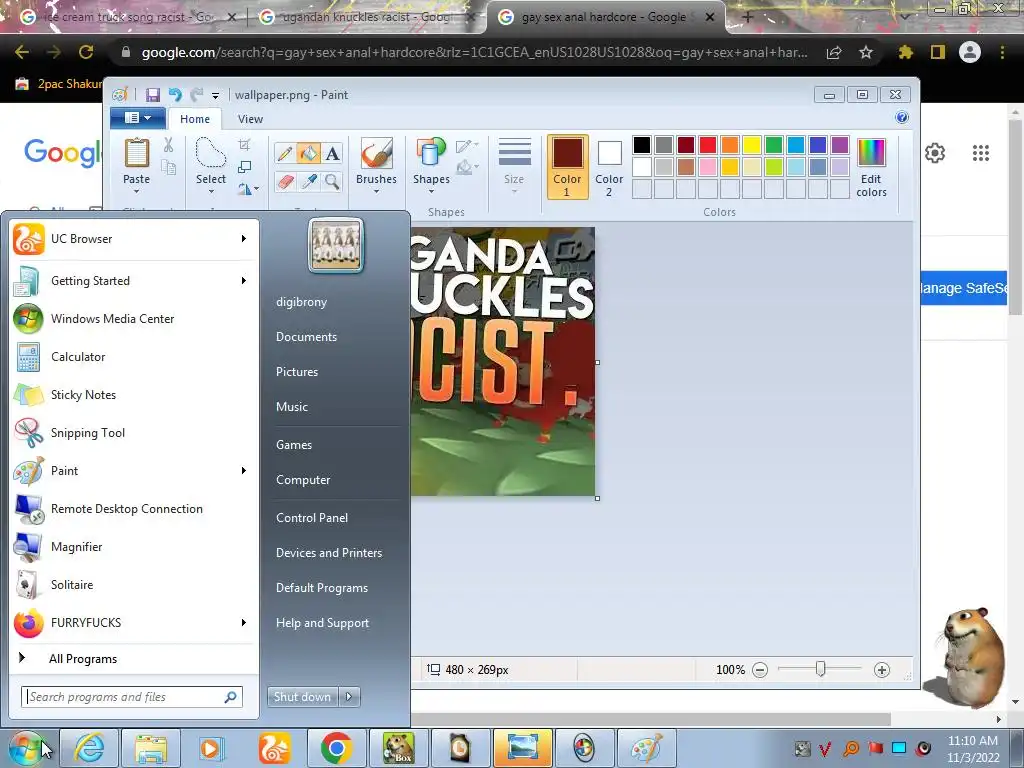1024x768 pixels.
Task: Select the Eraser tool in Paint
Action: click(x=285, y=181)
